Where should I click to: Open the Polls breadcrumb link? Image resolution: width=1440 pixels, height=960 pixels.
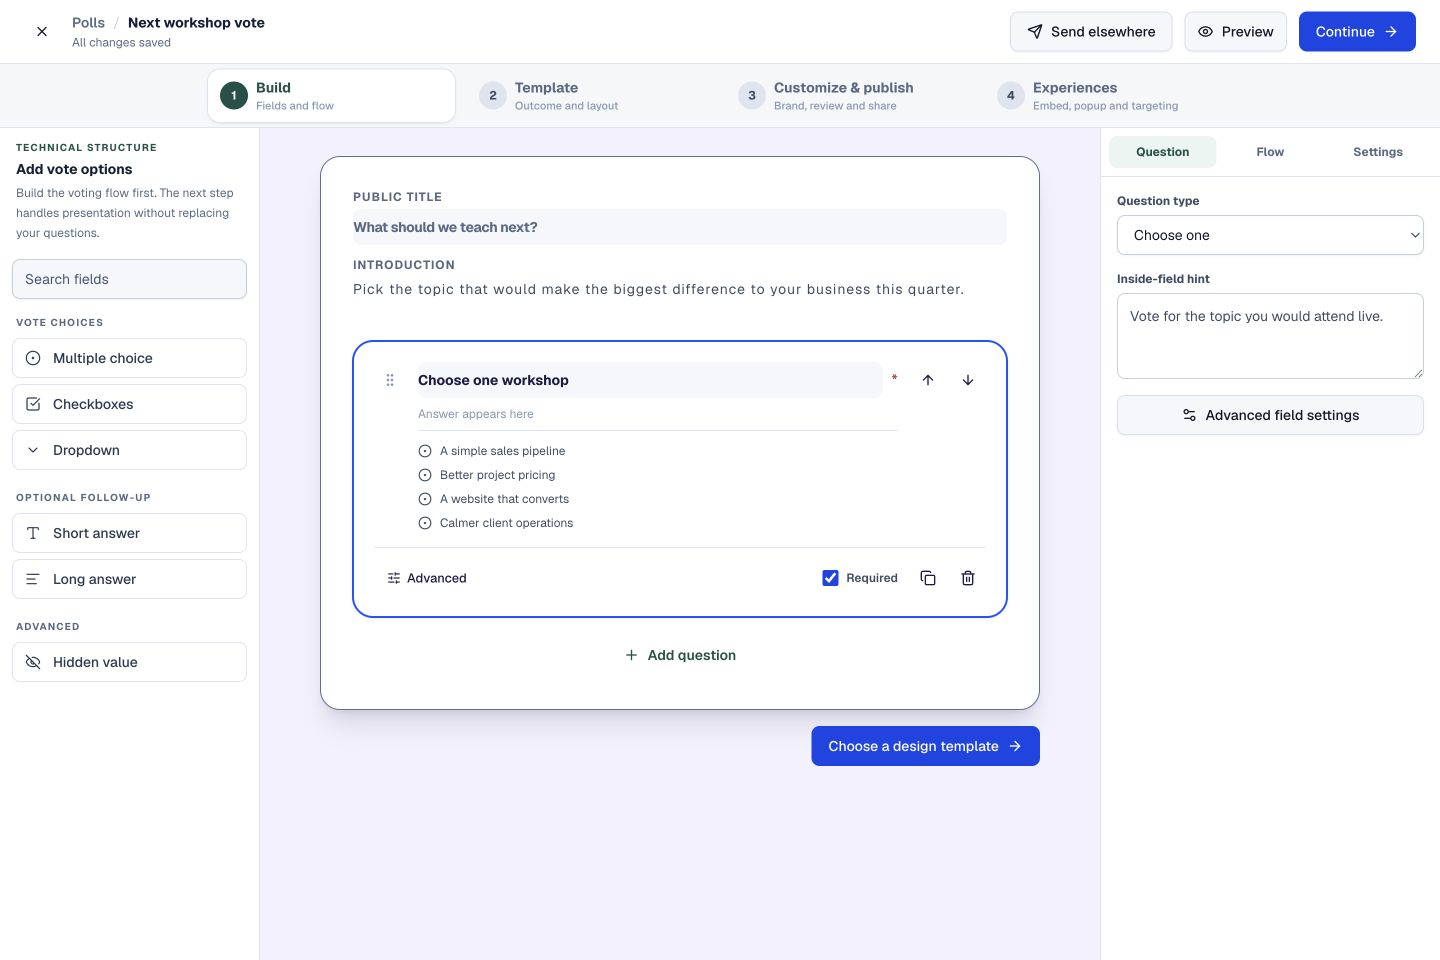[88, 22]
